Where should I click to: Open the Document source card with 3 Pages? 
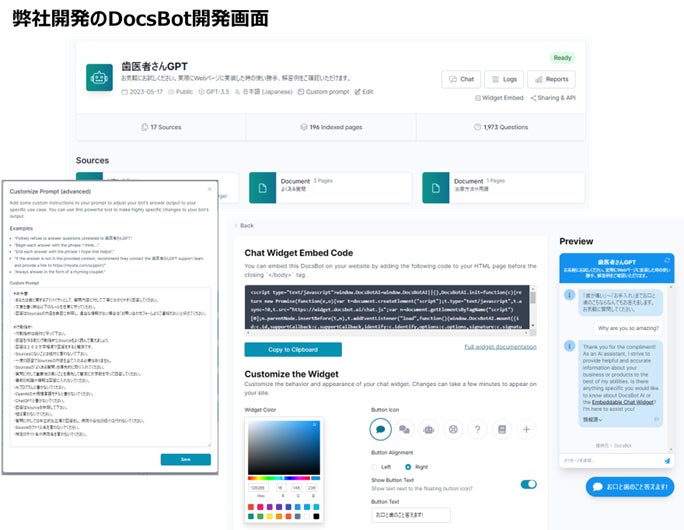click(x=330, y=188)
